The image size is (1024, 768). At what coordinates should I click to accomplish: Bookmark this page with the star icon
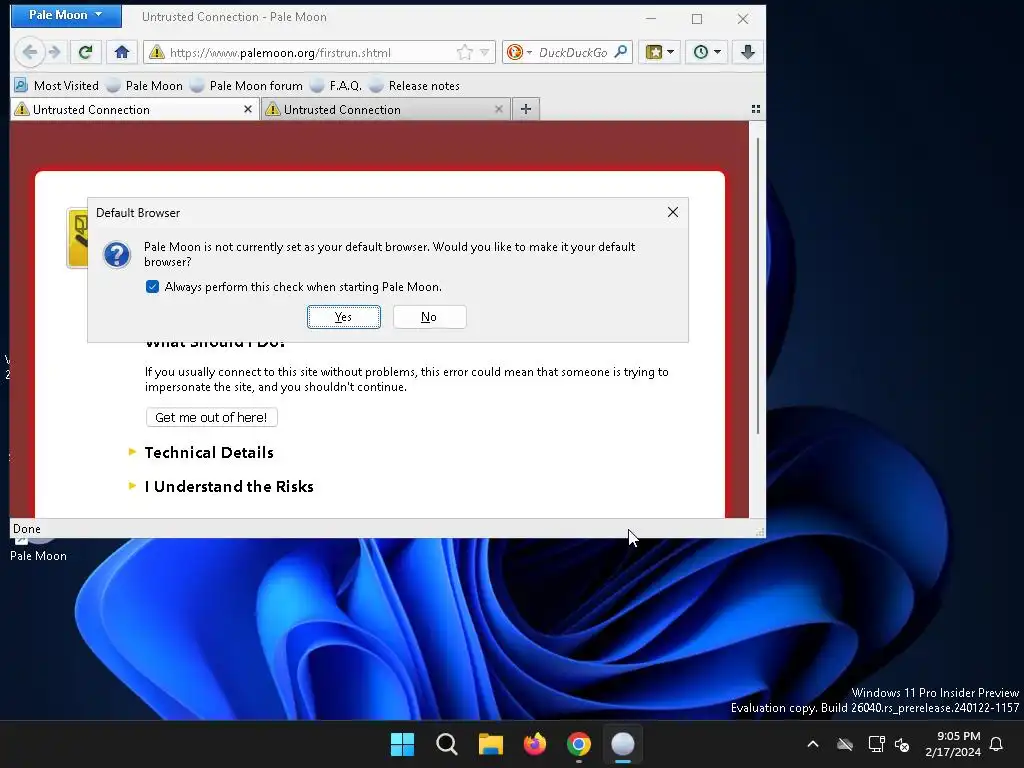click(465, 52)
